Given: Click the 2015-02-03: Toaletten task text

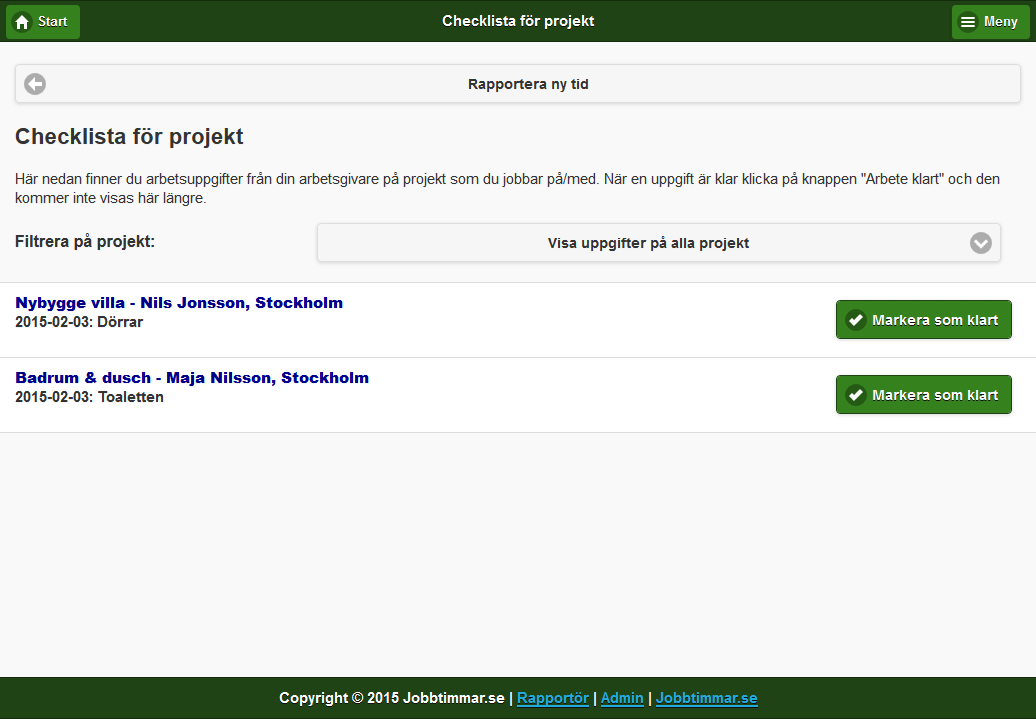Looking at the screenshot, I should pyautogui.click(x=89, y=397).
